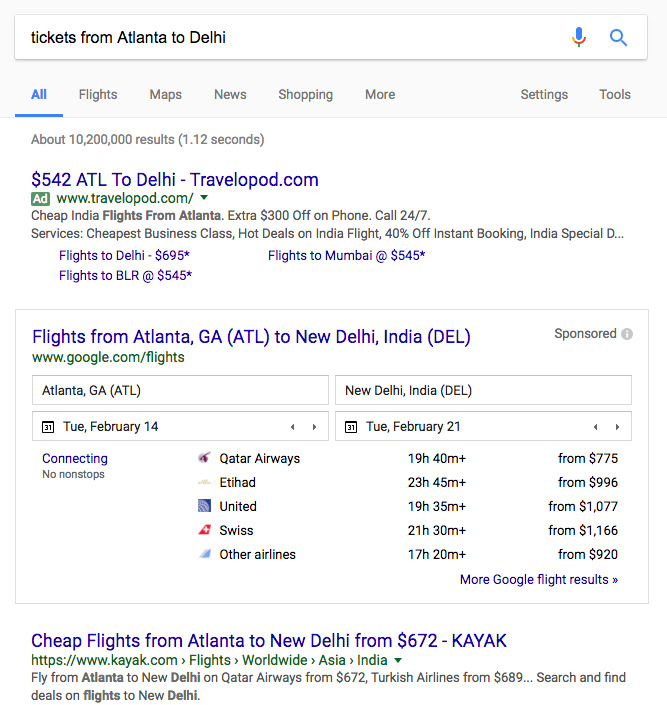
Task: Switch to the Shopping tab
Action: pyautogui.click(x=305, y=94)
